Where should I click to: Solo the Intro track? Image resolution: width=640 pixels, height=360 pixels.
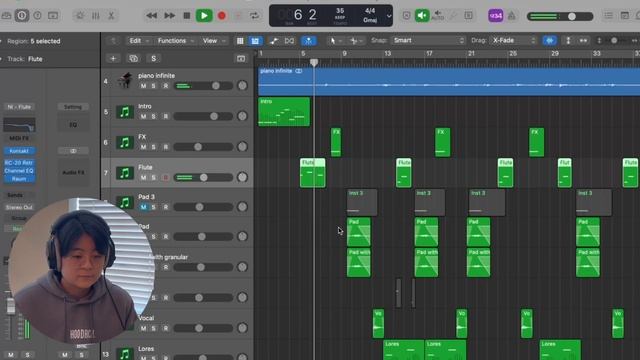pos(153,116)
